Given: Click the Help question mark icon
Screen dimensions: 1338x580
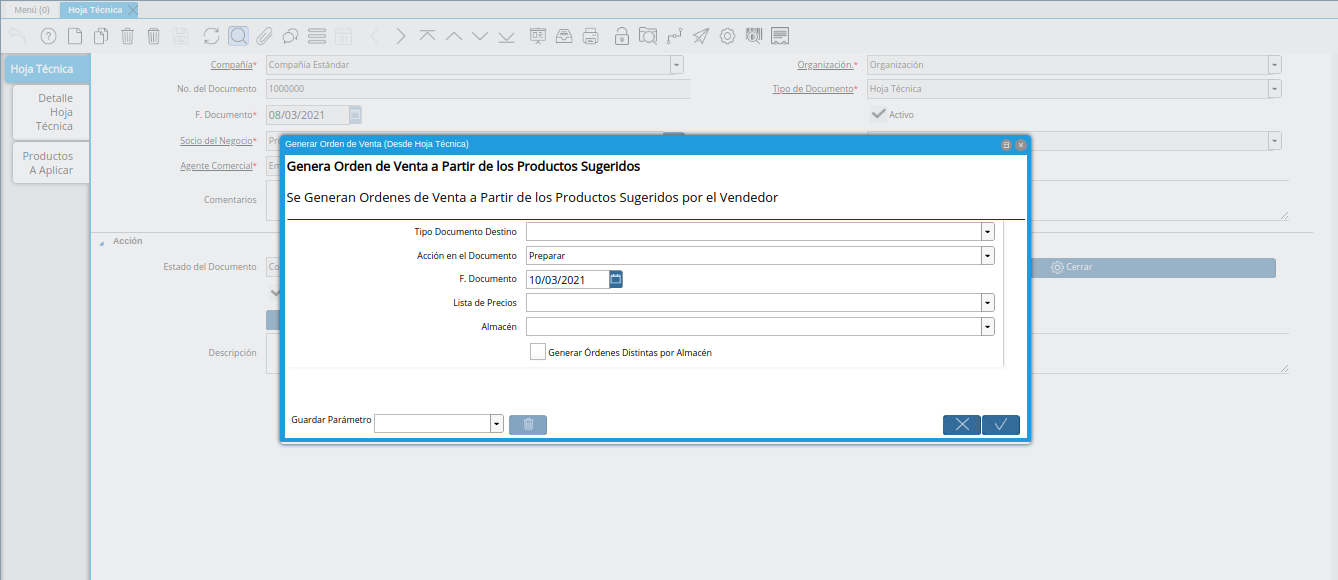Looking at the screenshot, I should point(48,37).
